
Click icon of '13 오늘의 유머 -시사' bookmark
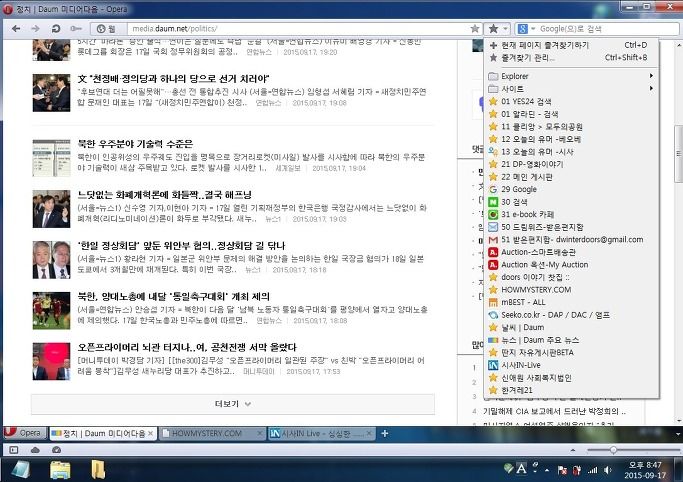pyautogui.click(x=493, y=152)
